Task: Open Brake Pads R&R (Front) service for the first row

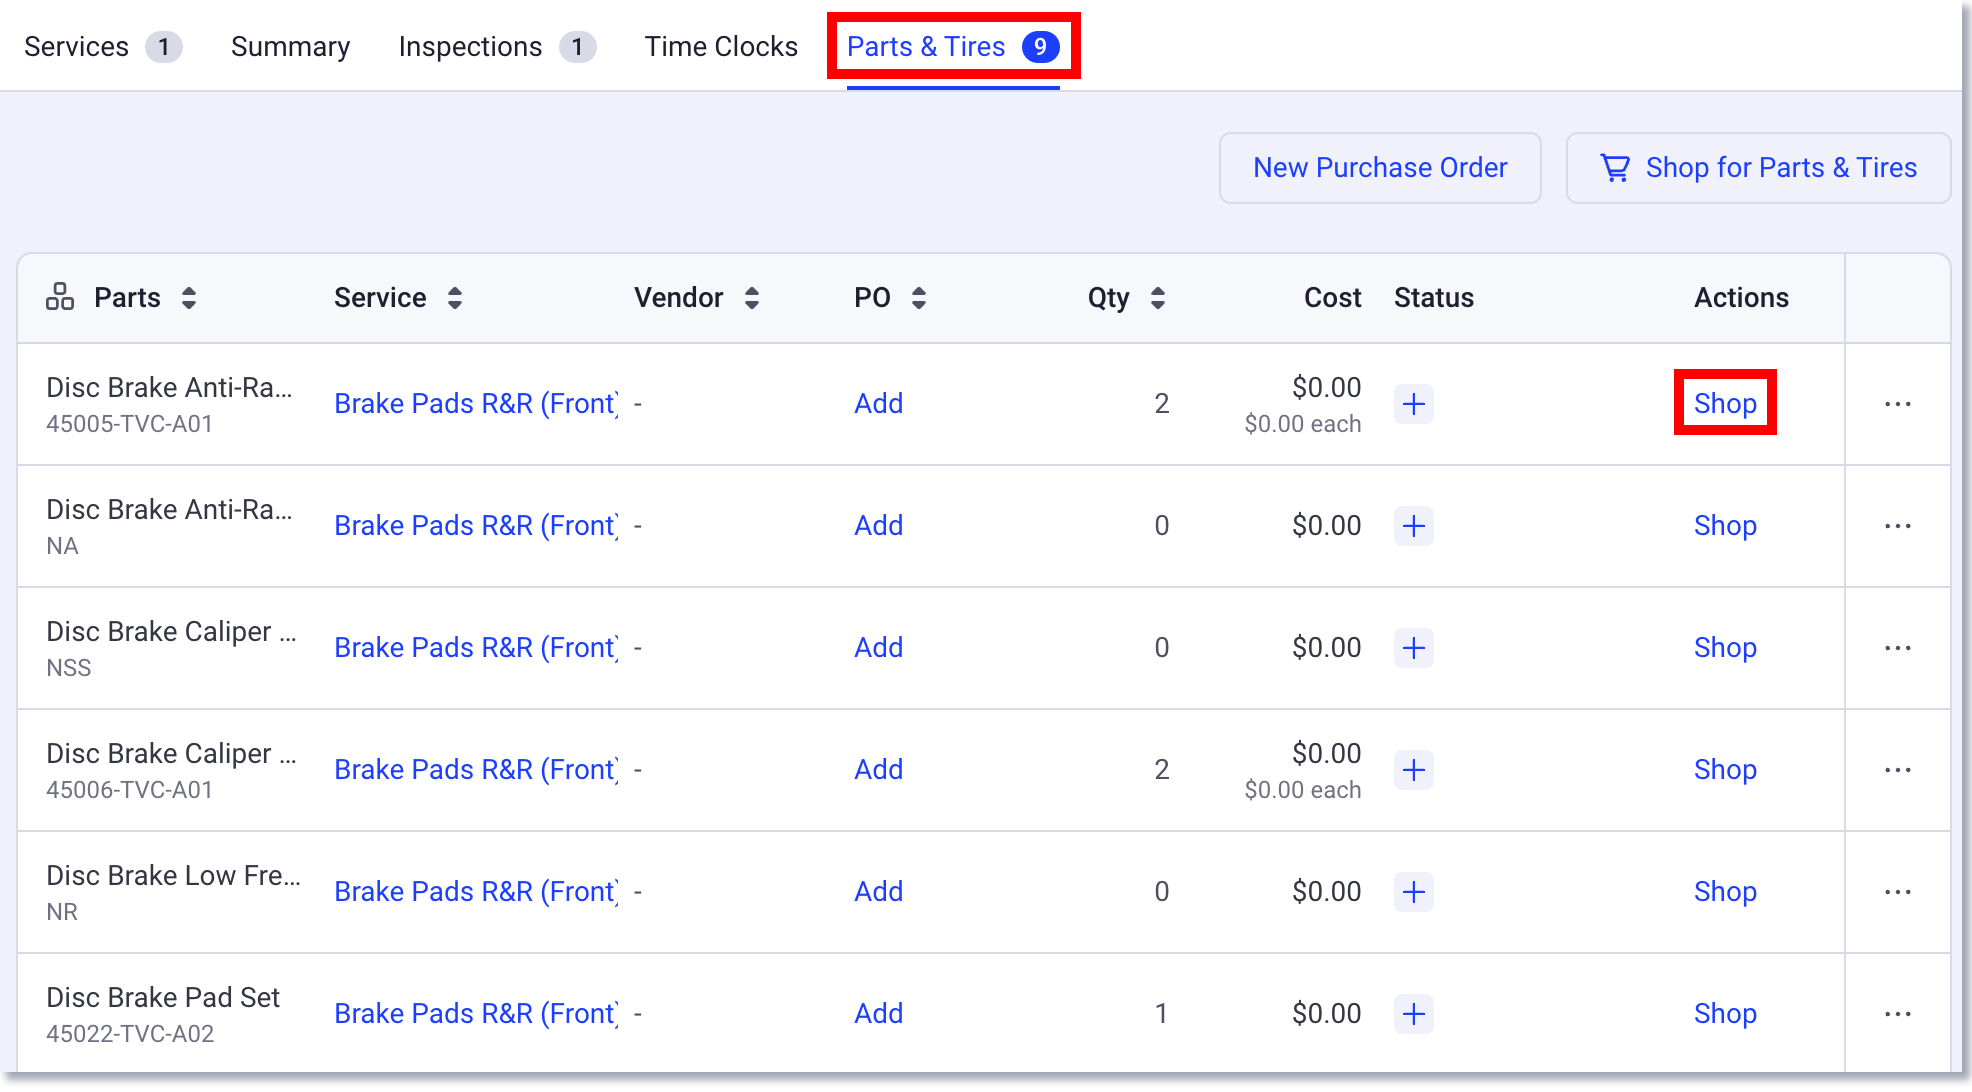Action: pyautogui.click(x=476, y=404)
